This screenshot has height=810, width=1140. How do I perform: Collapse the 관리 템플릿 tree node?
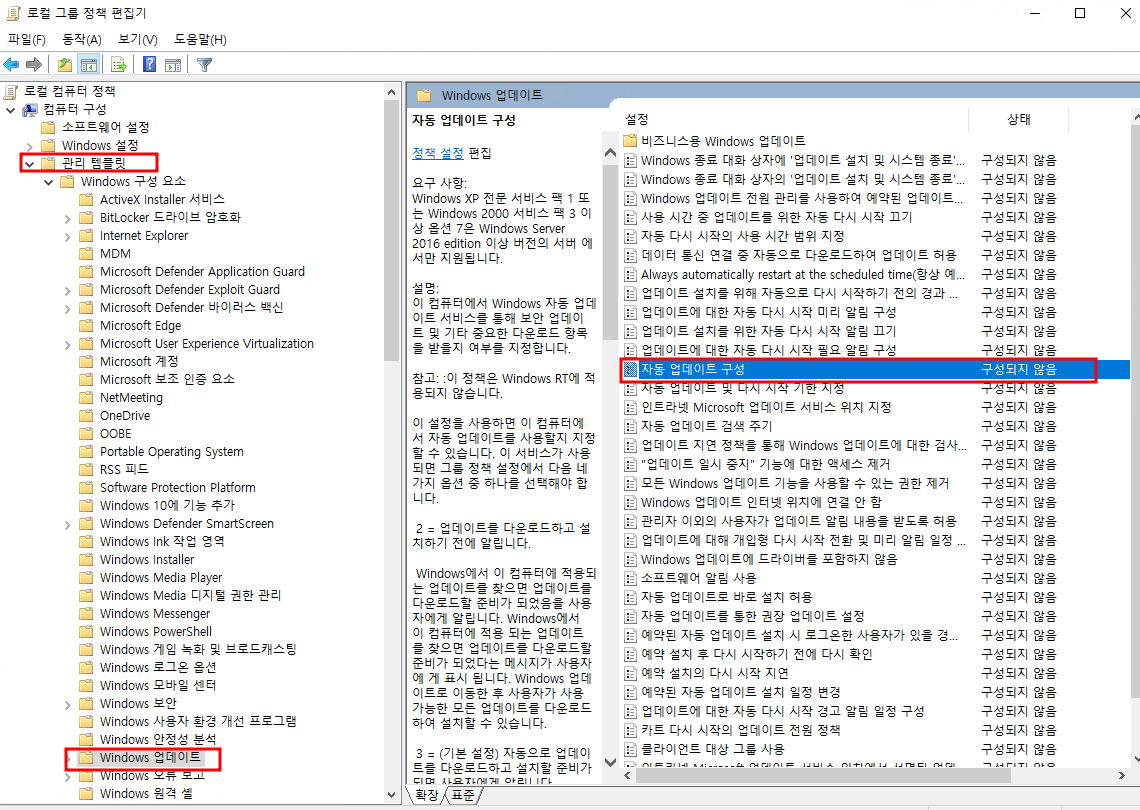tap(29, 164)
